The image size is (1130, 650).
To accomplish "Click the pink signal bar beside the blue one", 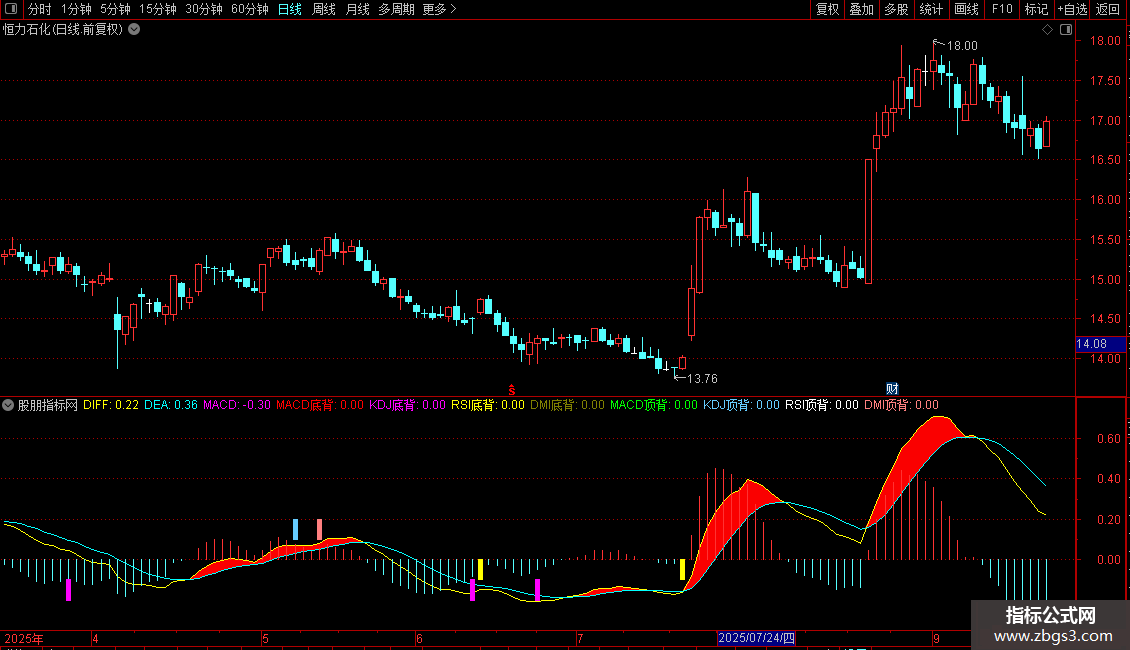I will (x=319, y=529).
